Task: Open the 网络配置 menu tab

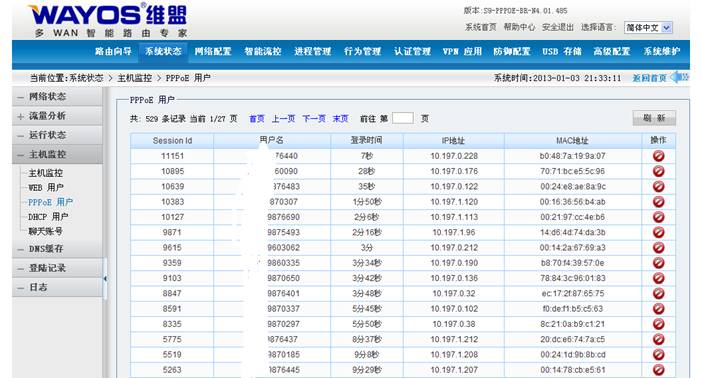Action: pos(213,52)
